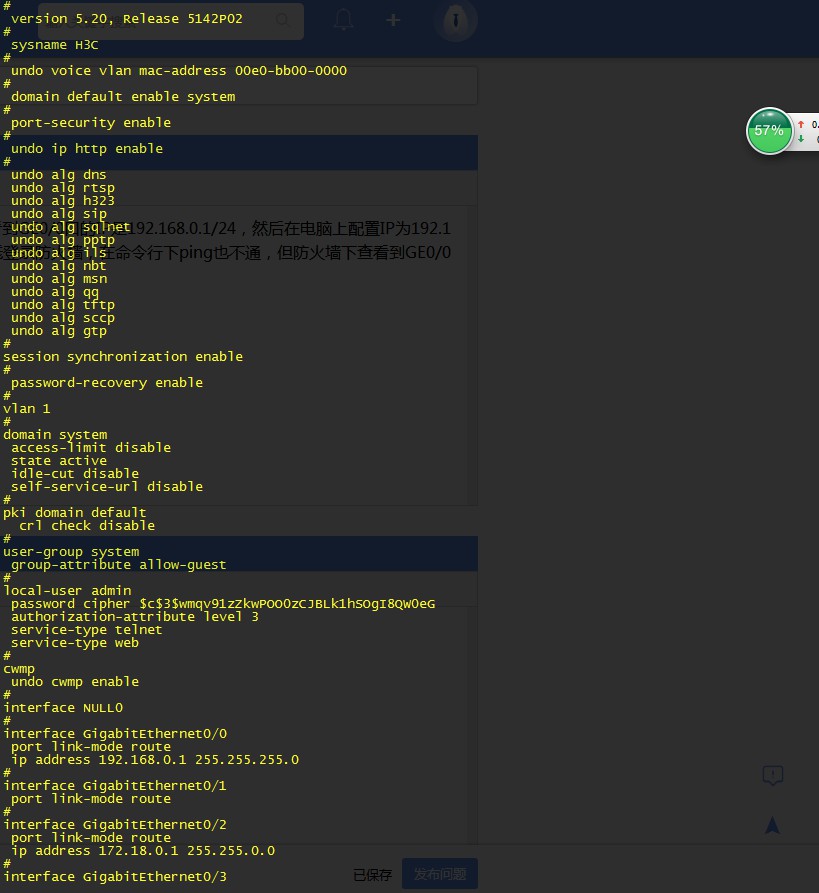Click the 'self-service-url disable' line
The height and width of the screenshot is (893, 819).
[107, 487]
